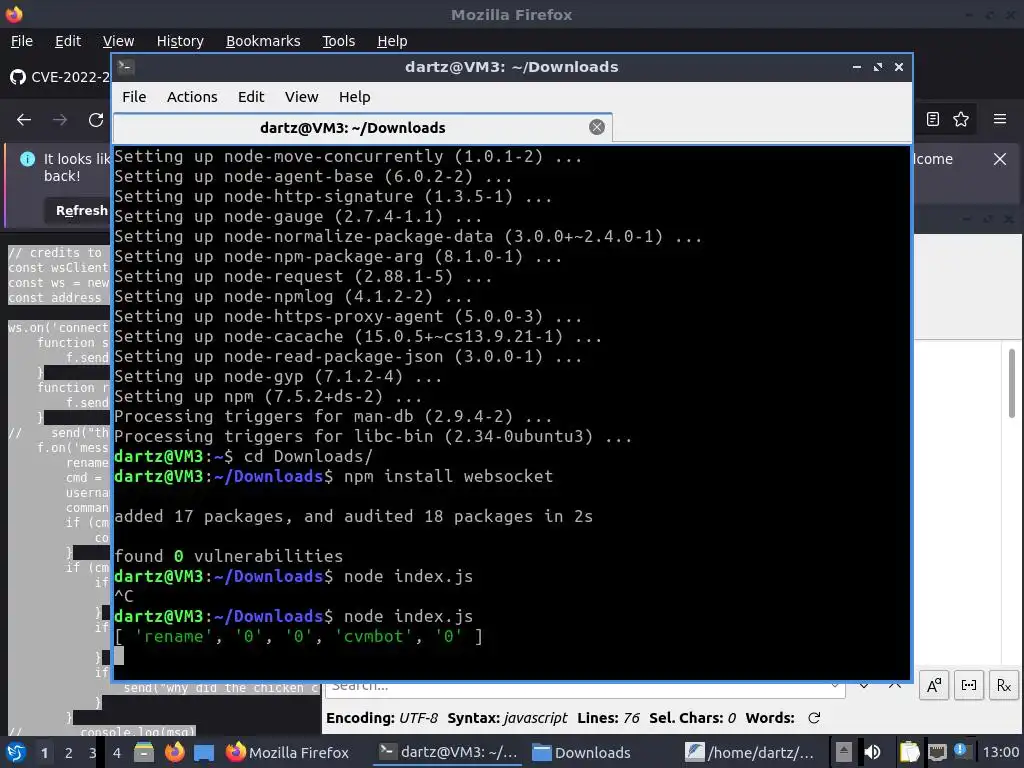Image resolution: width=1024 pixels, height=768 pixels.
Task: Click 'found 0 vulnerabilities' terminal line
Action: pyautogui.click(x=229, y=556)
